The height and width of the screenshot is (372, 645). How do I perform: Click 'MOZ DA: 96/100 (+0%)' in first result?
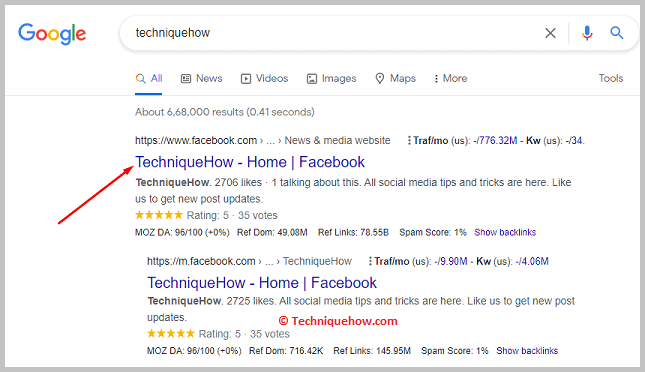click(x=182, y=232)
